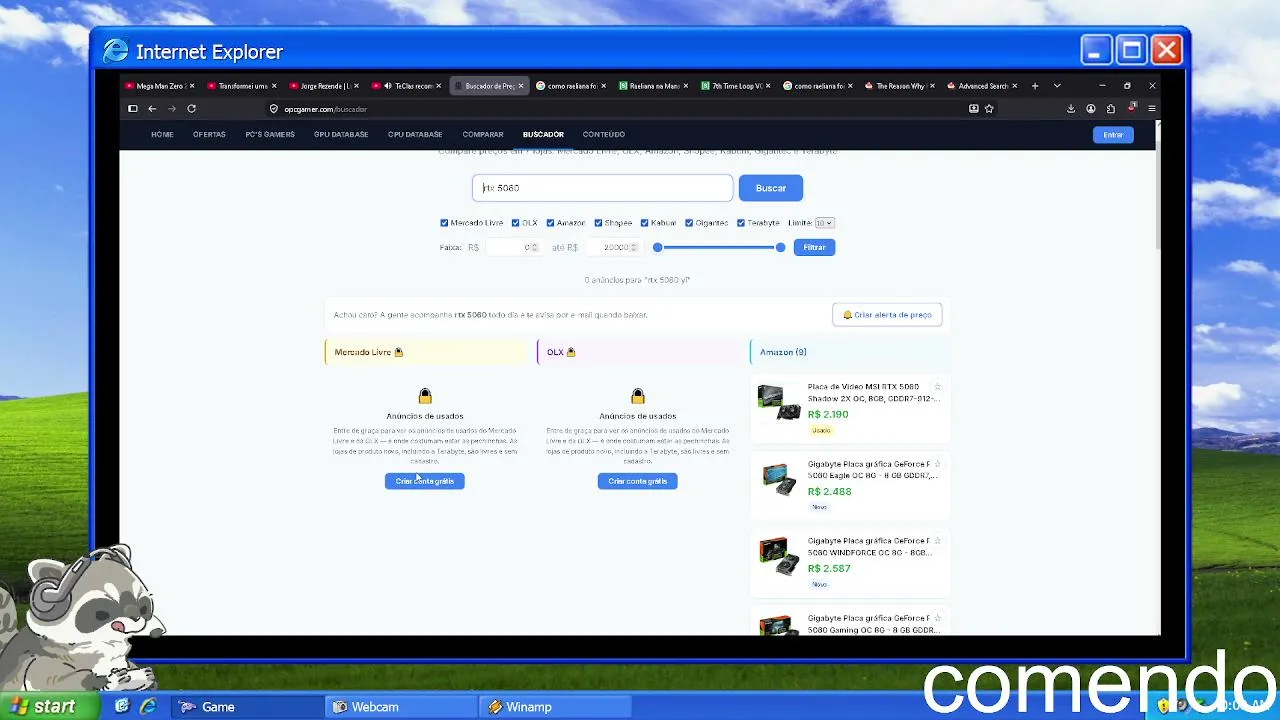Open browser downloads icon
This screenshot has height=720, width=1280.
coord(1071,109)
